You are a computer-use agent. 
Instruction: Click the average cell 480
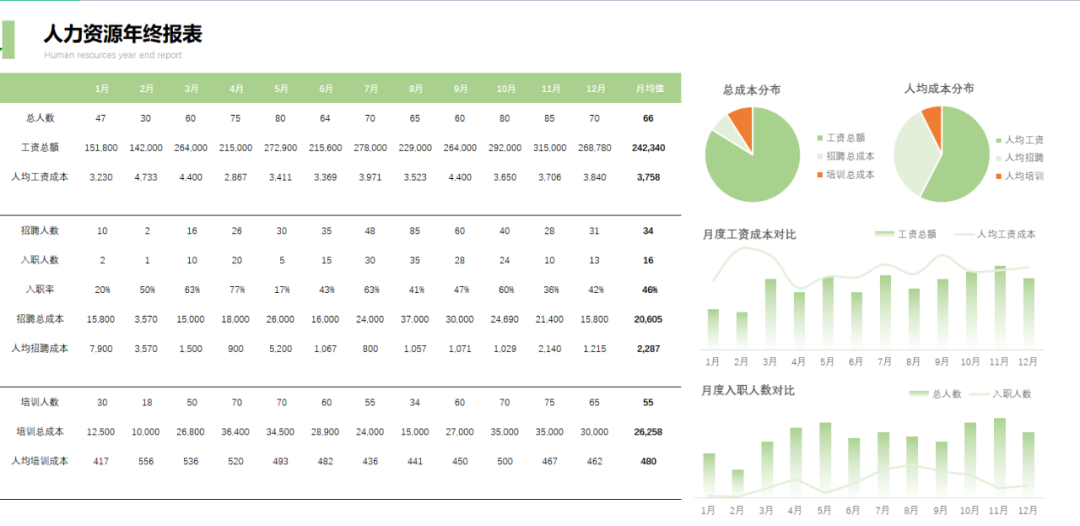(648, 462)
